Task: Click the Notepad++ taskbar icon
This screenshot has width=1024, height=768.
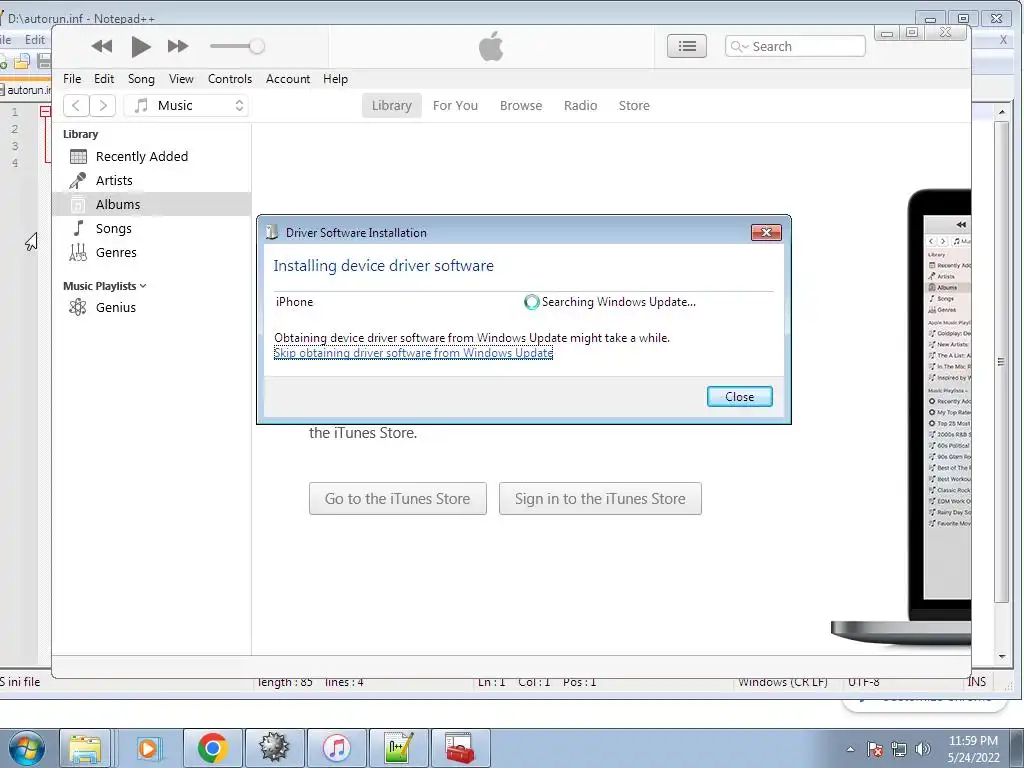Action: 398,748
